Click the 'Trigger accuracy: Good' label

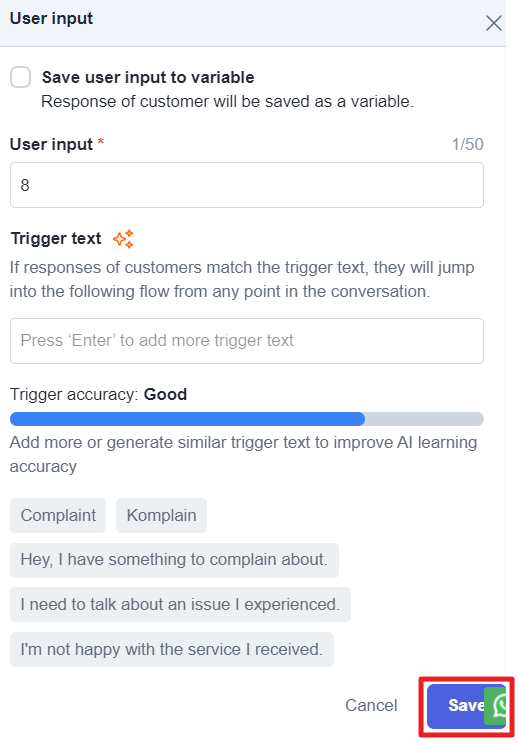(x=98, y=394)
